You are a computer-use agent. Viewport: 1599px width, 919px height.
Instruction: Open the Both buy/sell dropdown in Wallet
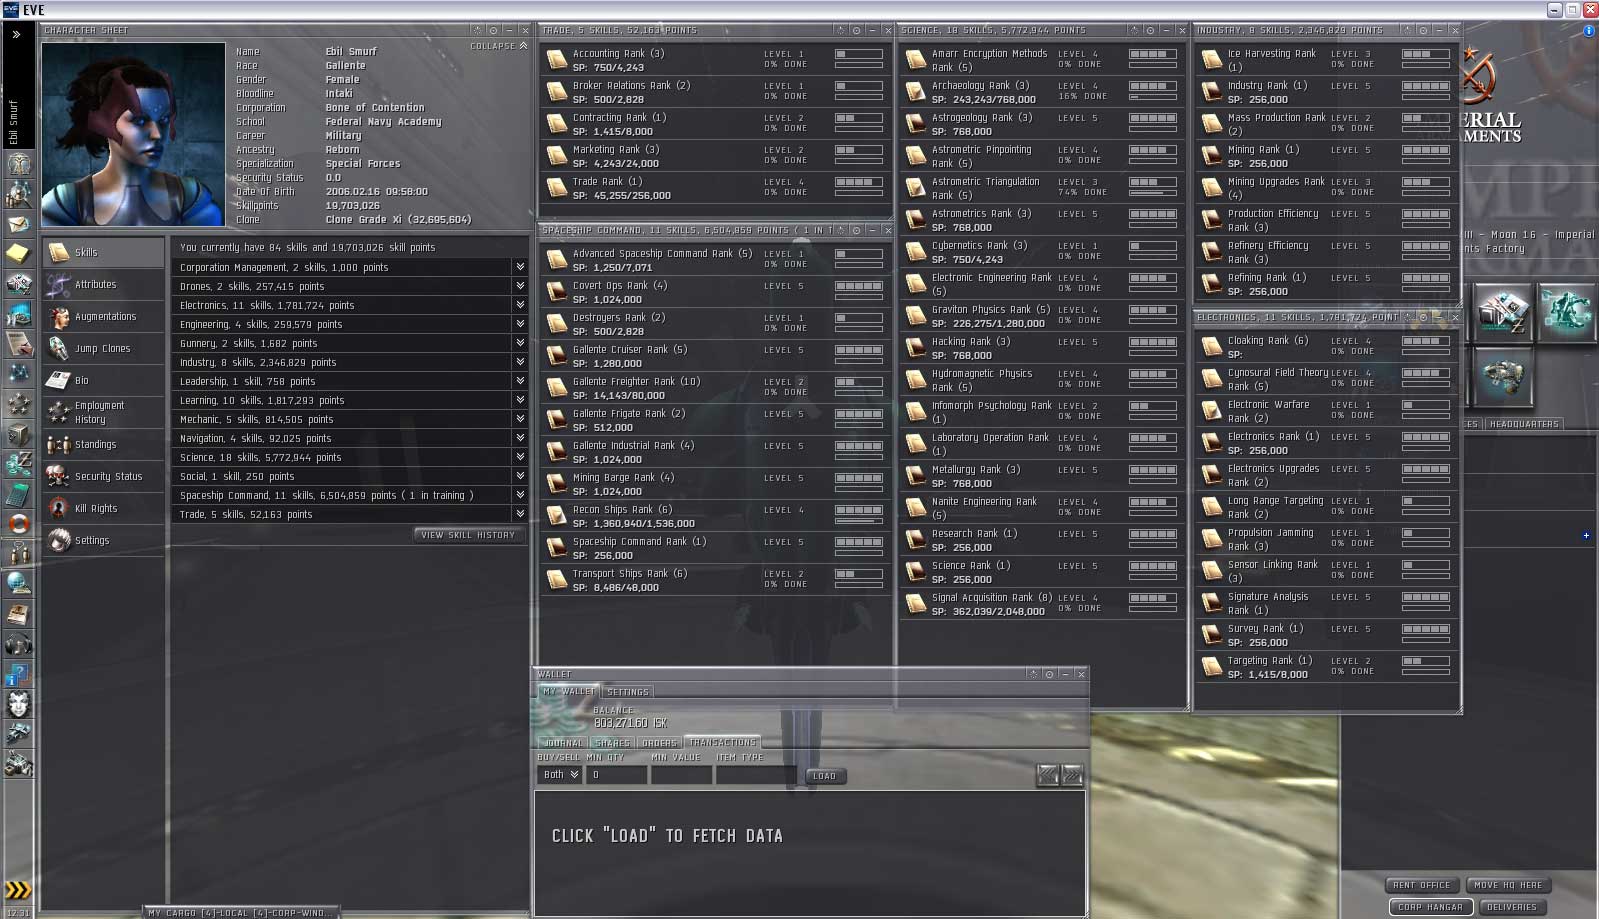point(560,775)
